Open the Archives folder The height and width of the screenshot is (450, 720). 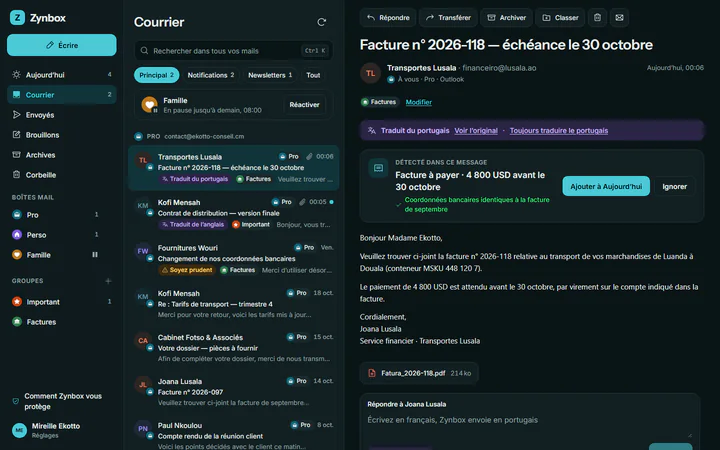(x=62, y=155)
